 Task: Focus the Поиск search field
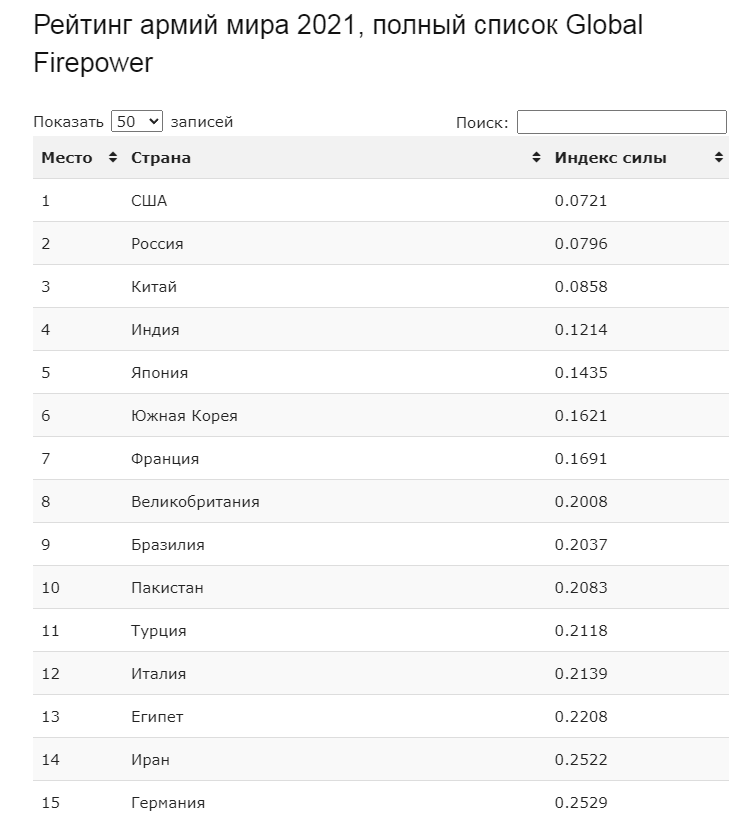coord(621,122)
